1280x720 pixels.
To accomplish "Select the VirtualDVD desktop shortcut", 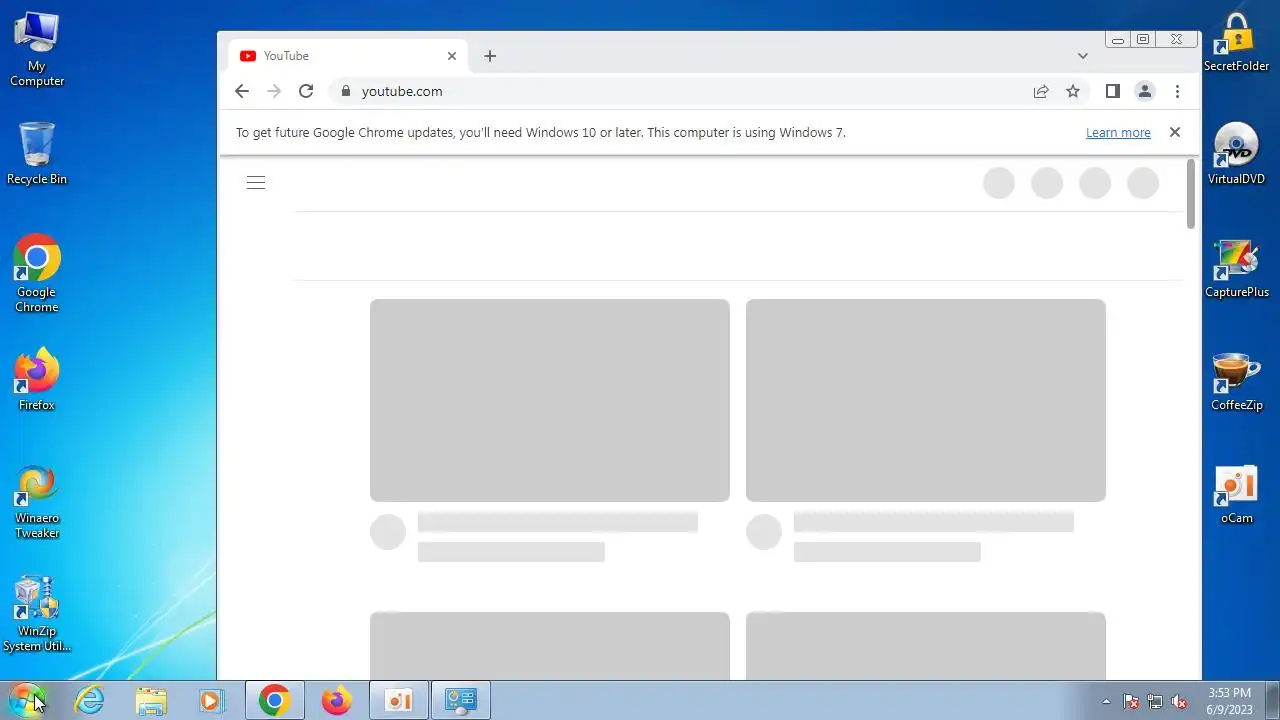I will pyautogui.click(x=1237, y=154).
